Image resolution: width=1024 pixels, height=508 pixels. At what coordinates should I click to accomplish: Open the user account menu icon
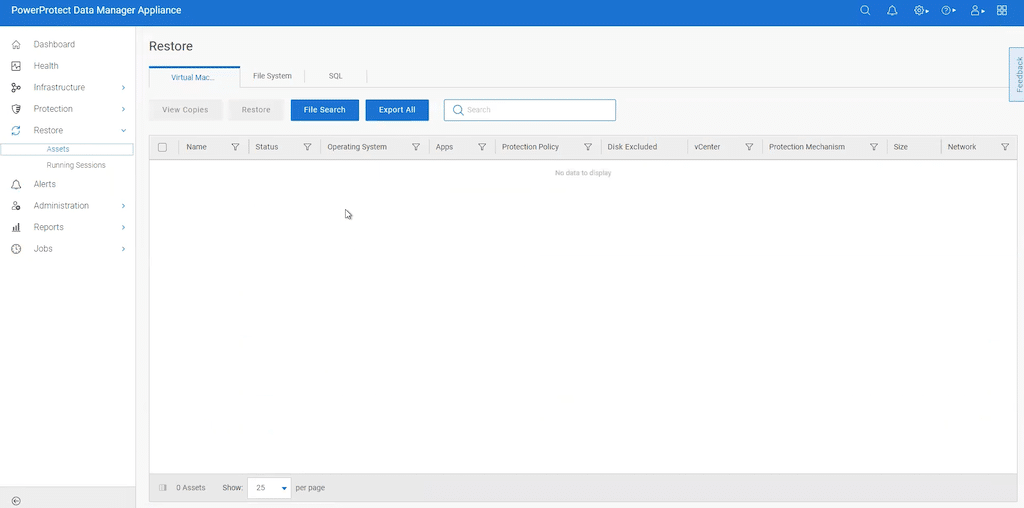point(977,10)
